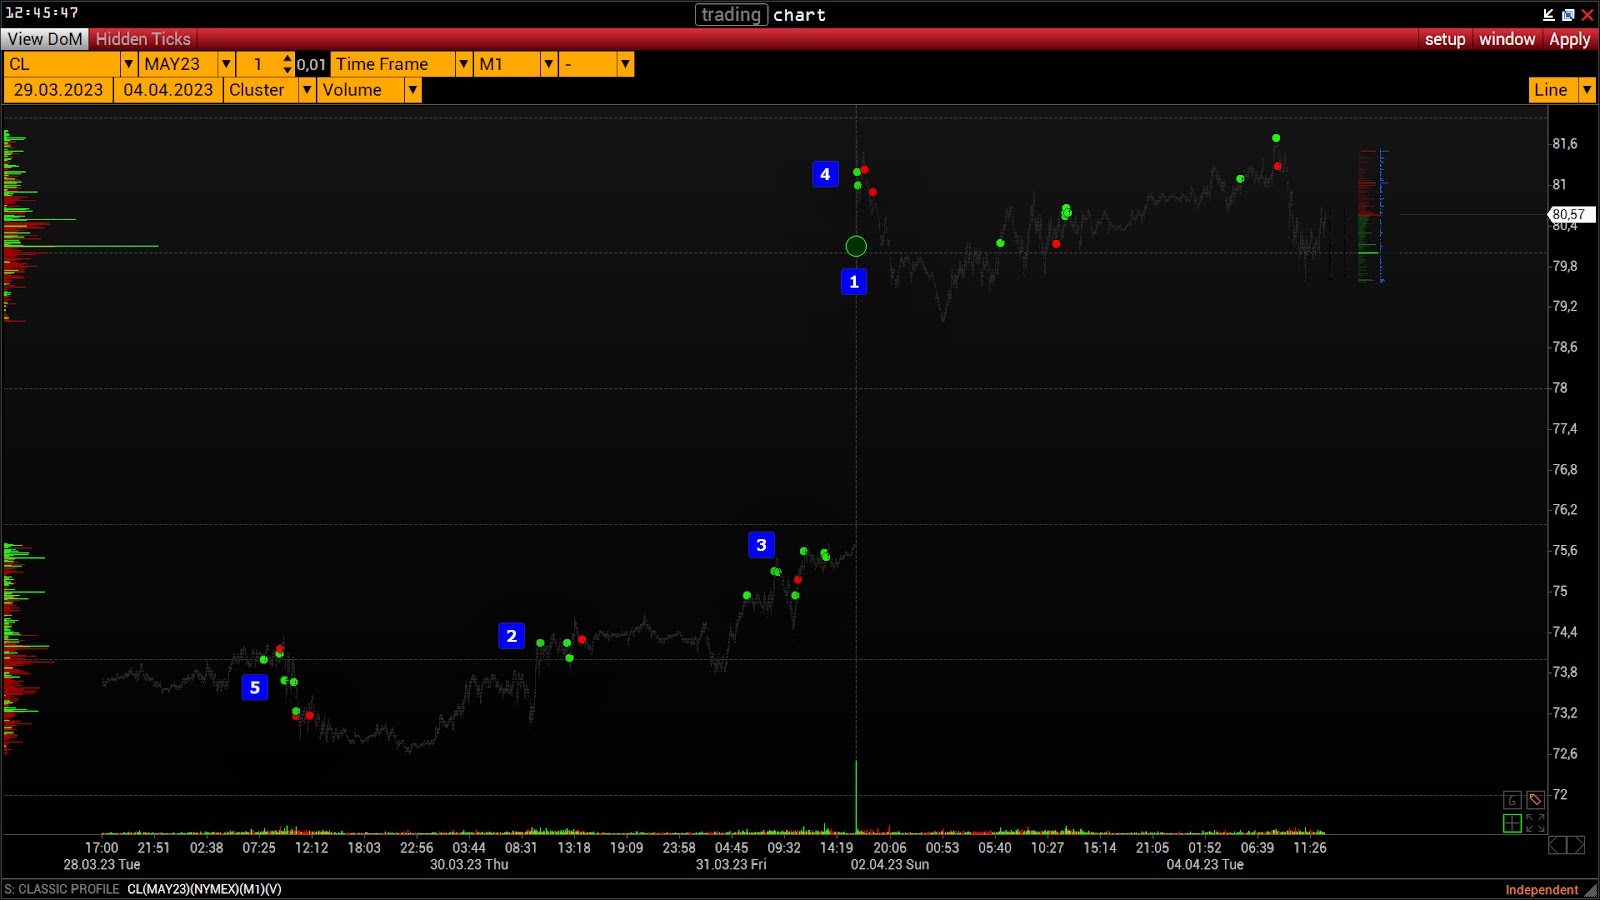
Task: Click the 81,6 price axis label
Action: click(1565, 144)
